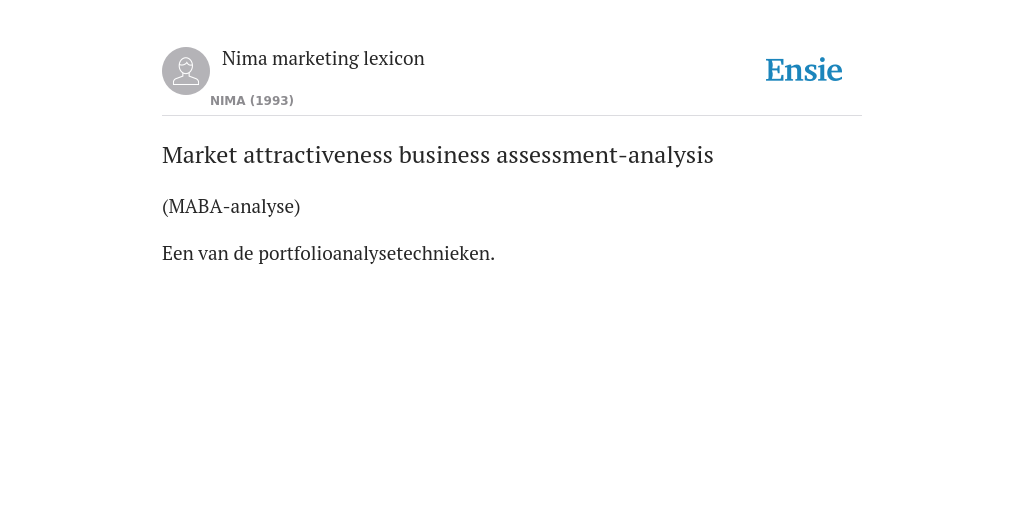
Task: Open the blue Ensie logo
Action: [804, 70]
